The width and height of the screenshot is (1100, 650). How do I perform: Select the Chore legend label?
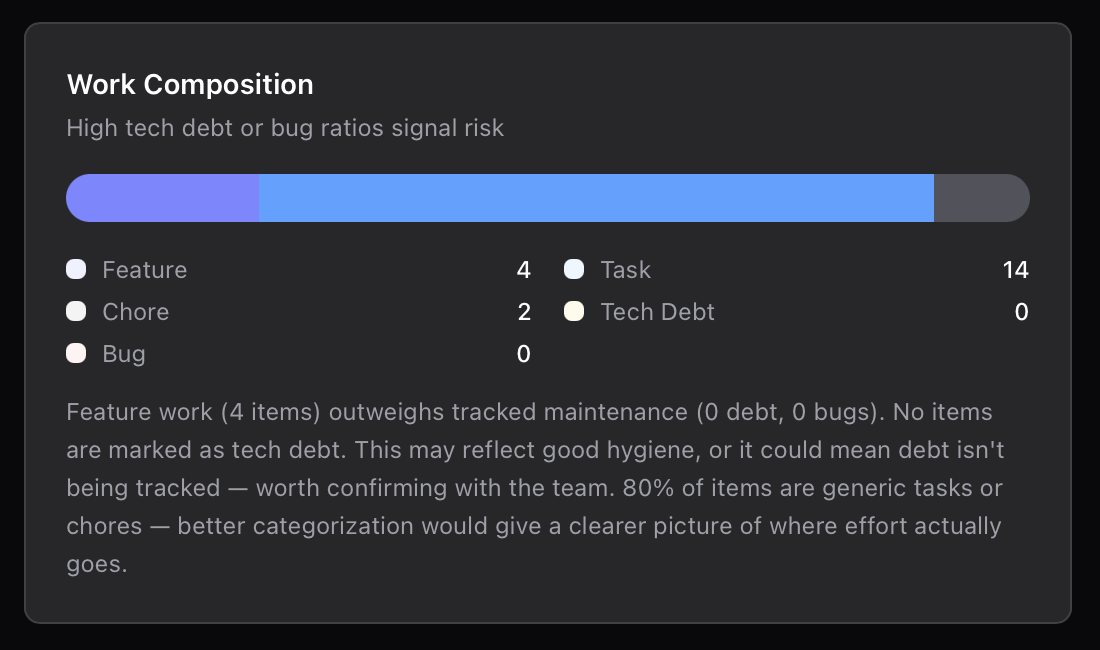click(135, 312)
